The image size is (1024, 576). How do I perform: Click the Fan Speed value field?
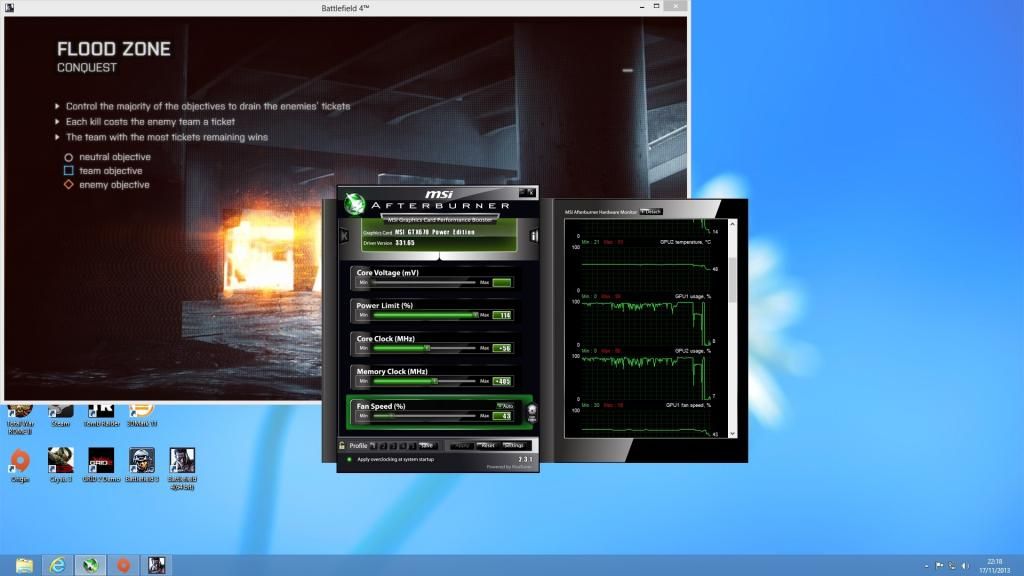(x=502, y=415)
